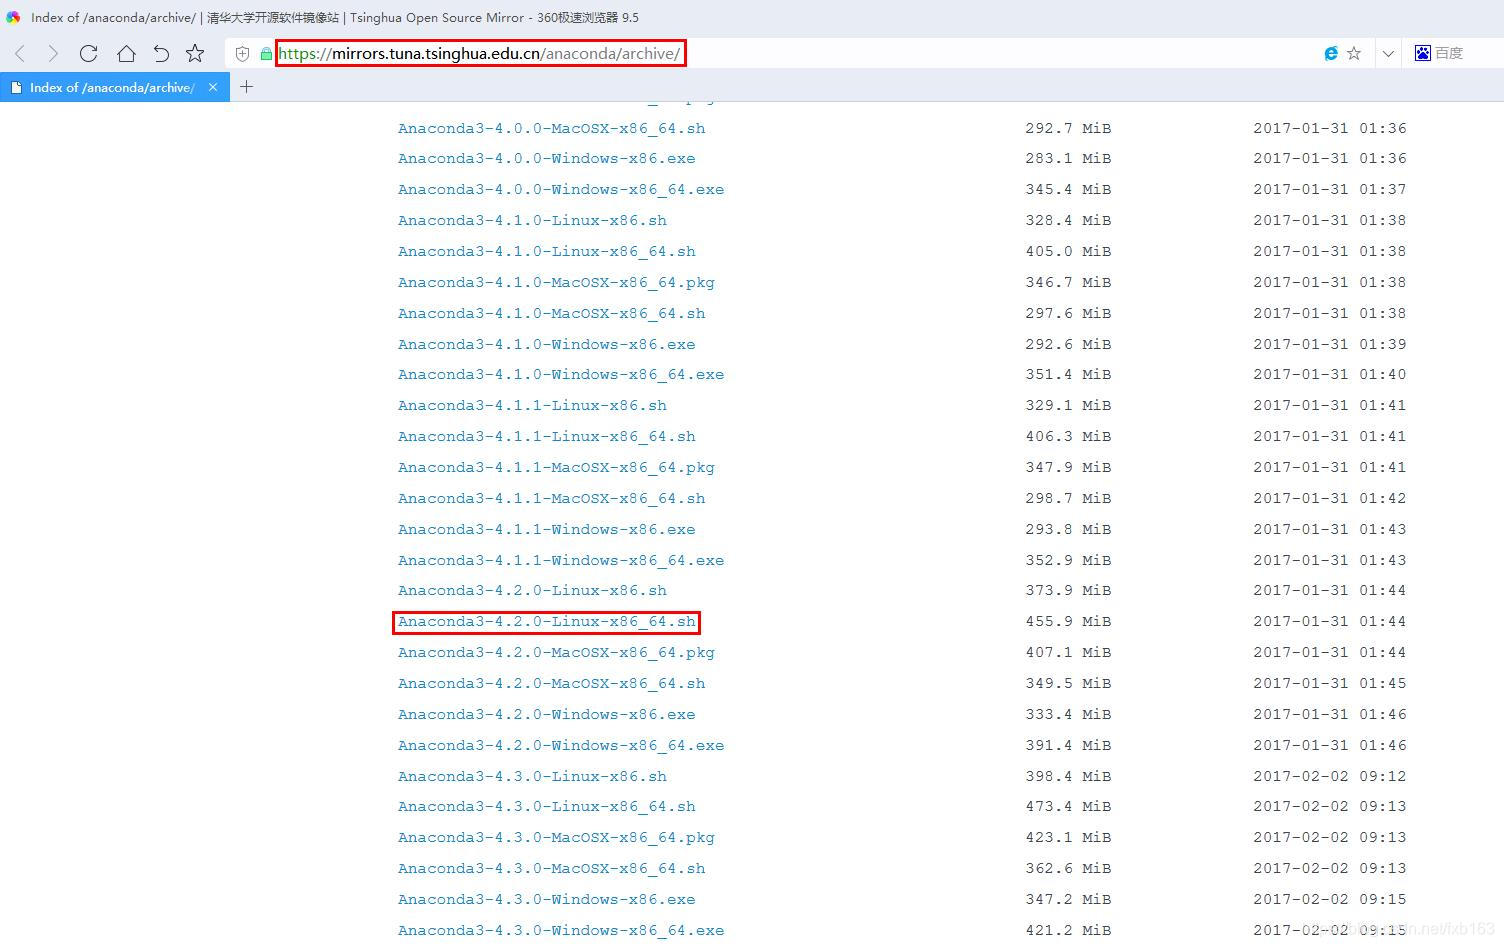Viewport: 1504px width, 947px height.
Task: Click the IE compatibility mode icon
Action: 1331,54
